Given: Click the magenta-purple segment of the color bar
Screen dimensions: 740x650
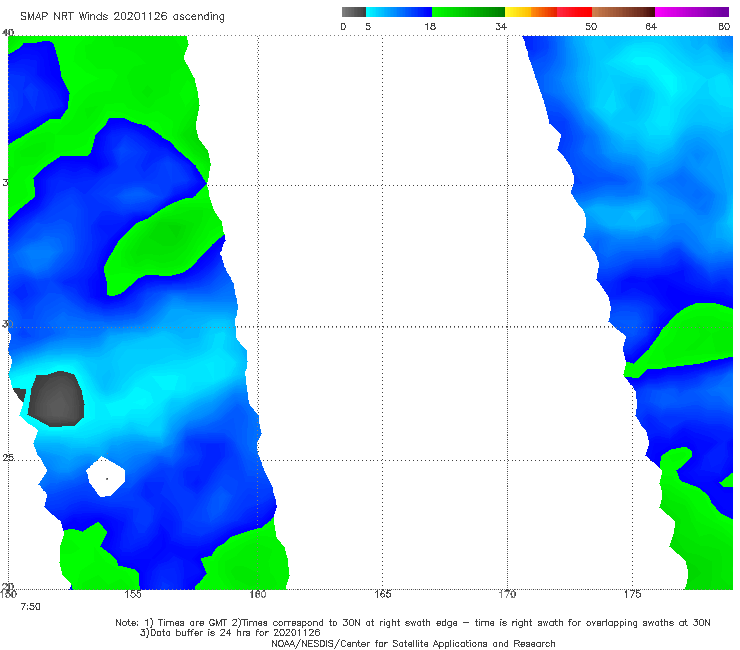Looking at the screenshot, I should point(692,12).
